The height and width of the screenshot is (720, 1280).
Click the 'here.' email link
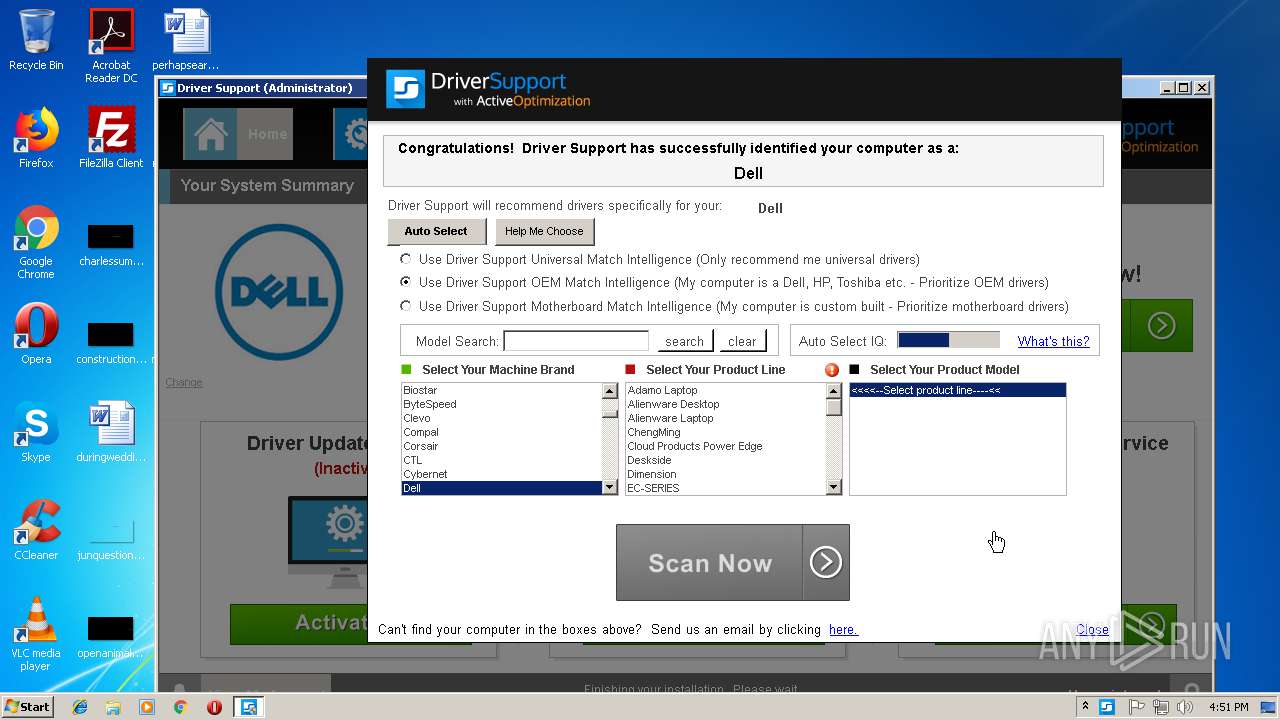point(843,629)
